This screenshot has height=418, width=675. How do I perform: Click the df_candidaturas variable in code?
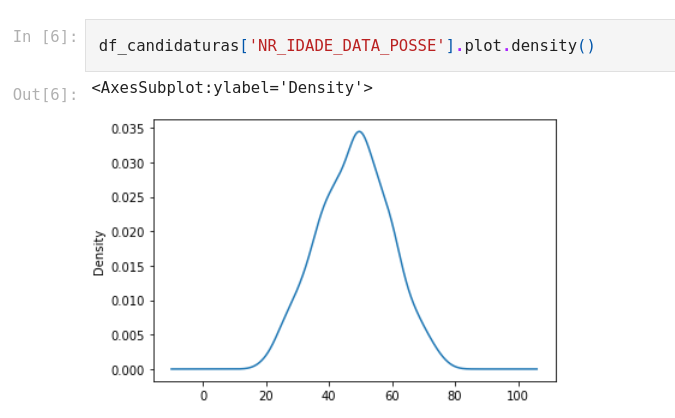click(x=169, y=46)
